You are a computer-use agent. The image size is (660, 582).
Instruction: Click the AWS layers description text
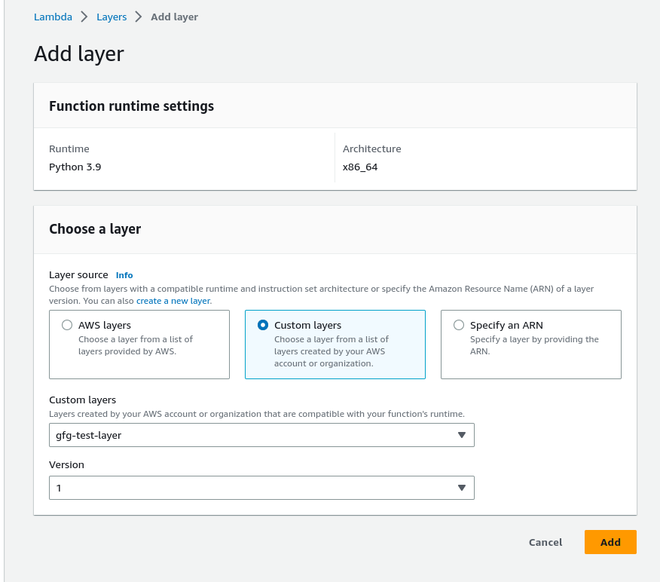(x=135, y=345)
